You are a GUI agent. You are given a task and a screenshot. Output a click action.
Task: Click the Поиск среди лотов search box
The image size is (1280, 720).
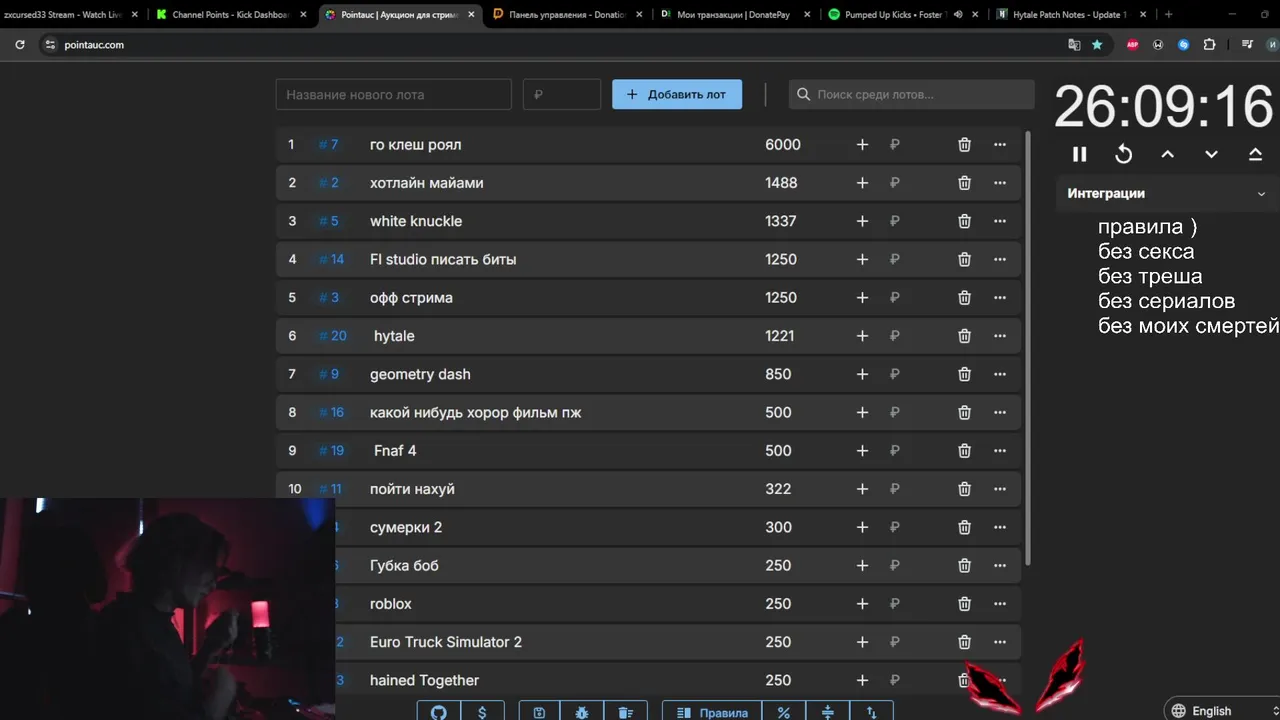tap(911, 94)
